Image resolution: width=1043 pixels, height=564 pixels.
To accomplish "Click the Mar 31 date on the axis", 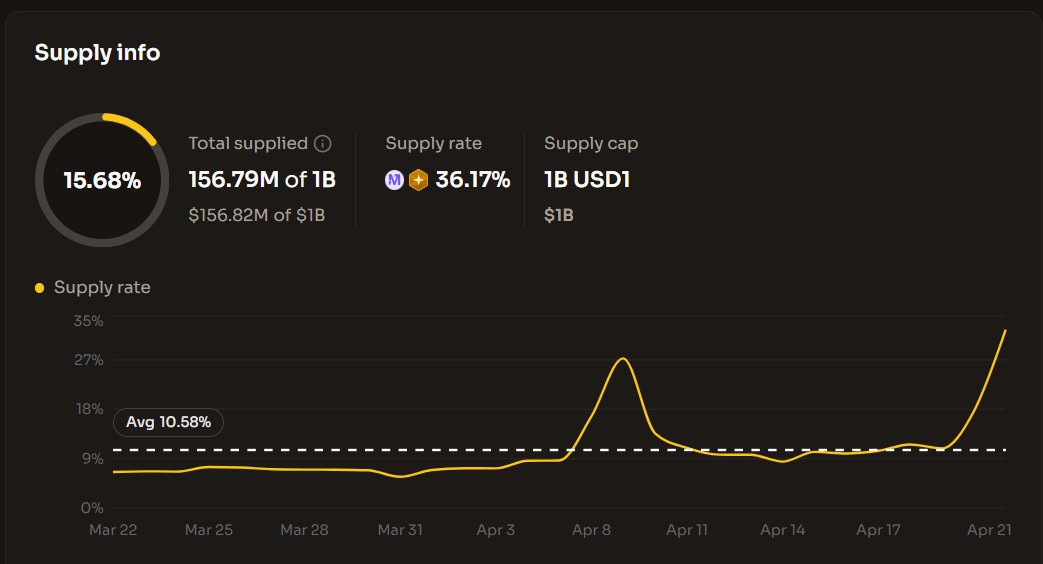I will pos(399,530).
